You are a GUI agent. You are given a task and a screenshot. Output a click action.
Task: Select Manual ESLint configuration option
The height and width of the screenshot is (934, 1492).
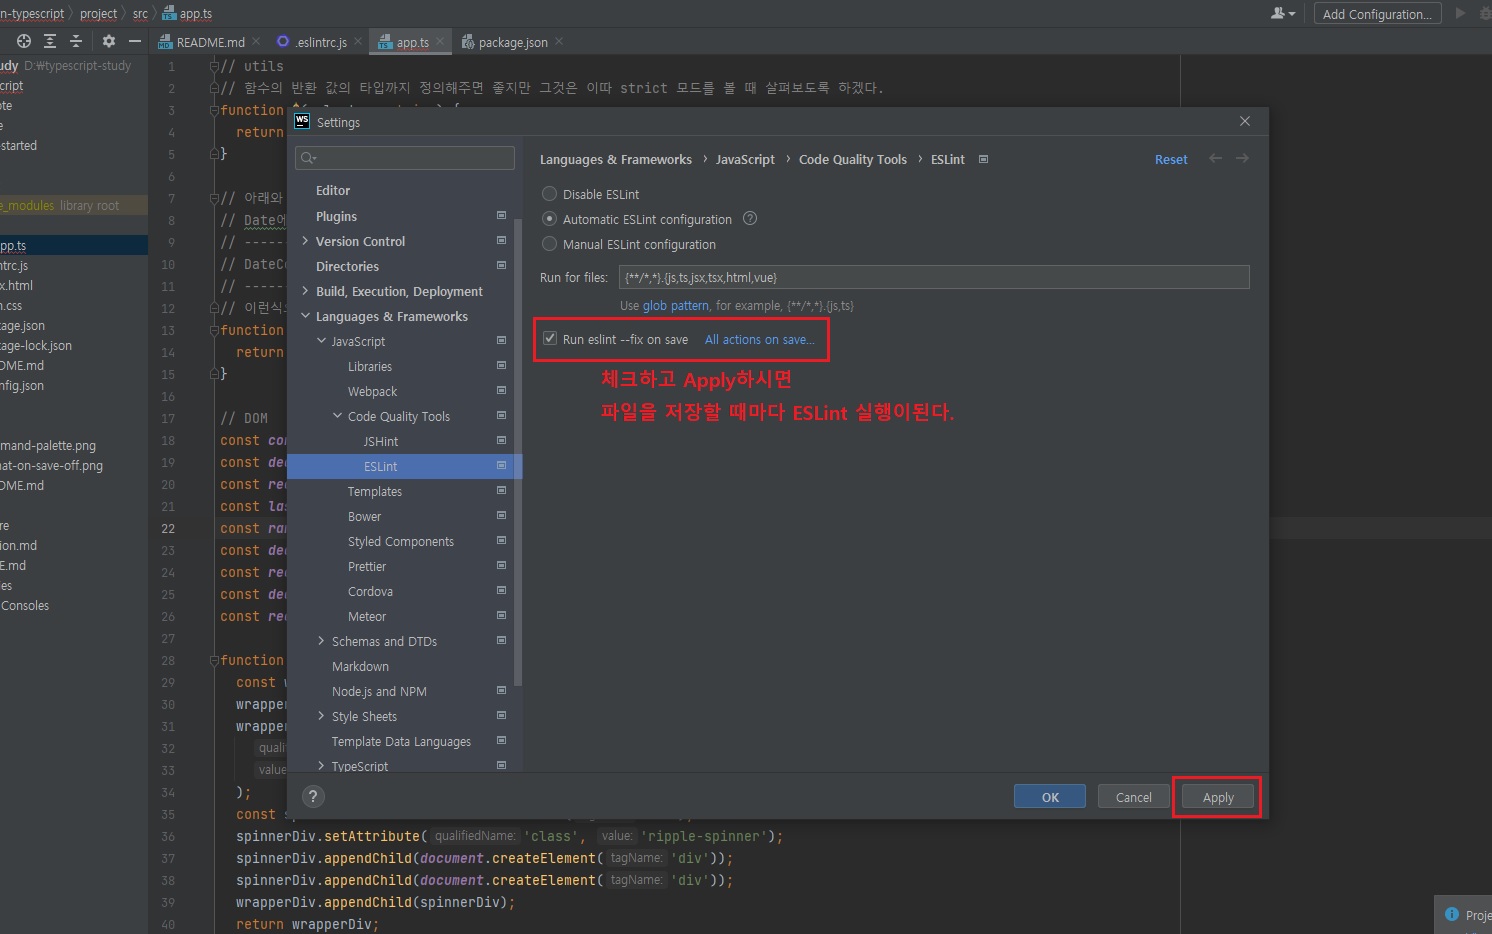549,244
